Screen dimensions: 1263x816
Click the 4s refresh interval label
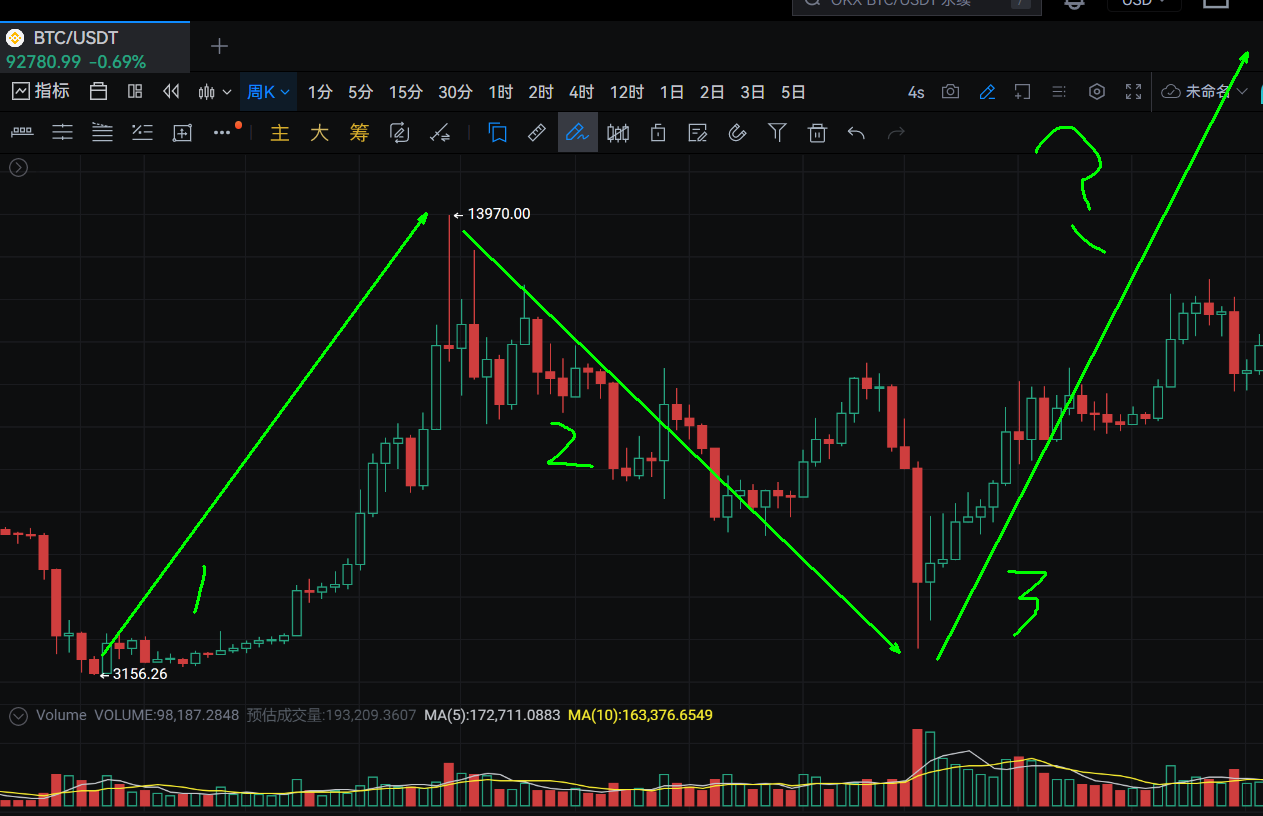916,92
